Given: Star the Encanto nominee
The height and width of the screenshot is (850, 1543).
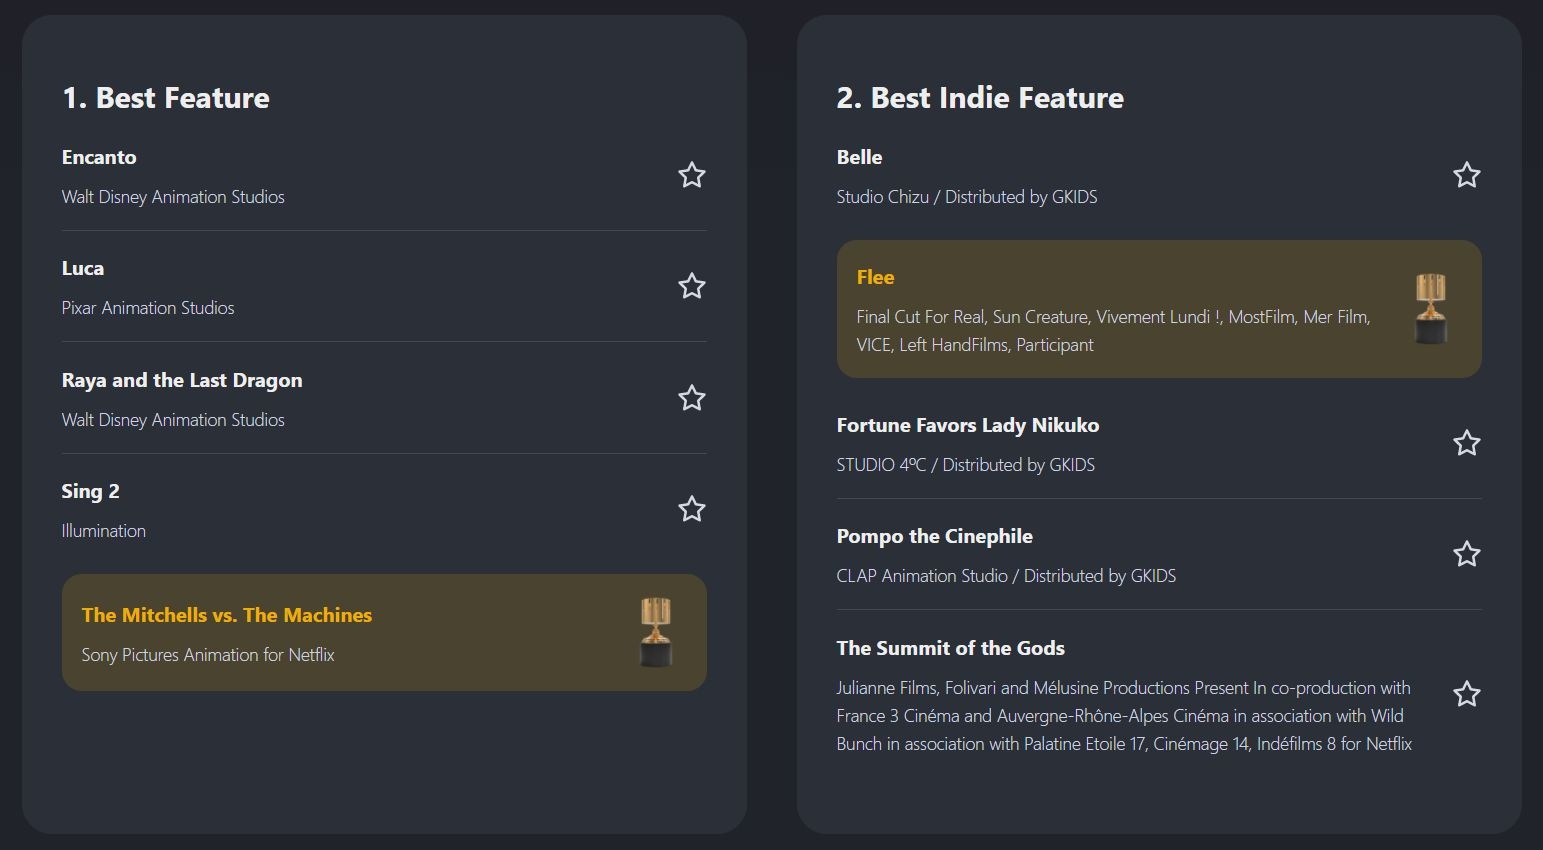Looking at the screenshot, I should pos(691,176).
